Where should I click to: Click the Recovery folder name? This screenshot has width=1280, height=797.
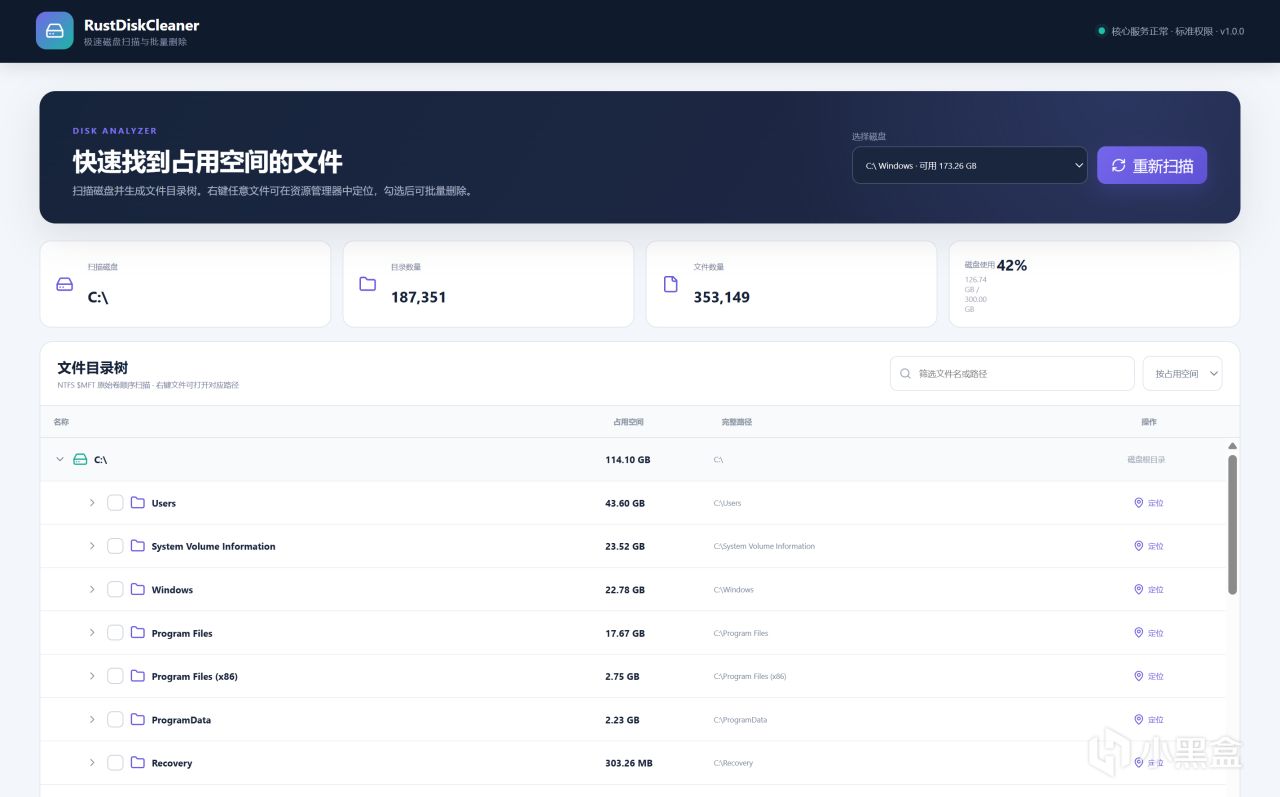tap(172, 763)
